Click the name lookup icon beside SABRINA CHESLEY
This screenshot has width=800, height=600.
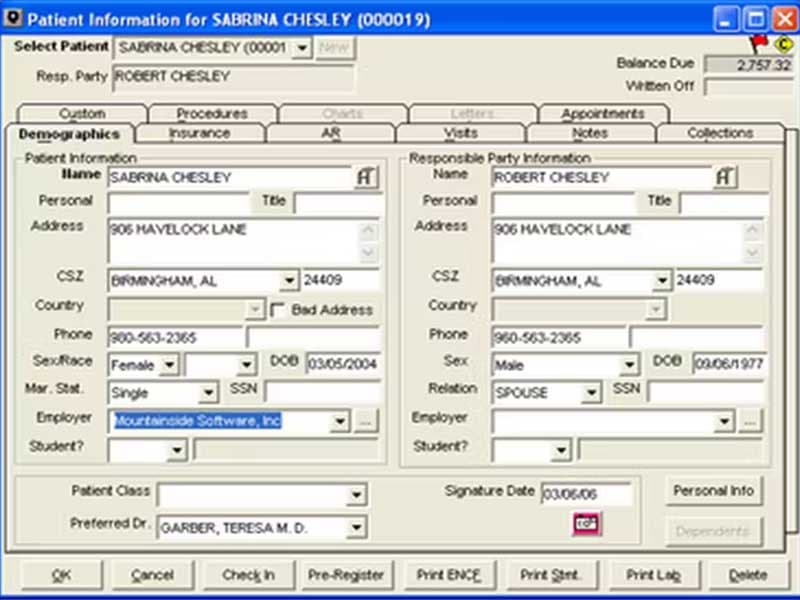pyautogui.click(x=366, y=177)
